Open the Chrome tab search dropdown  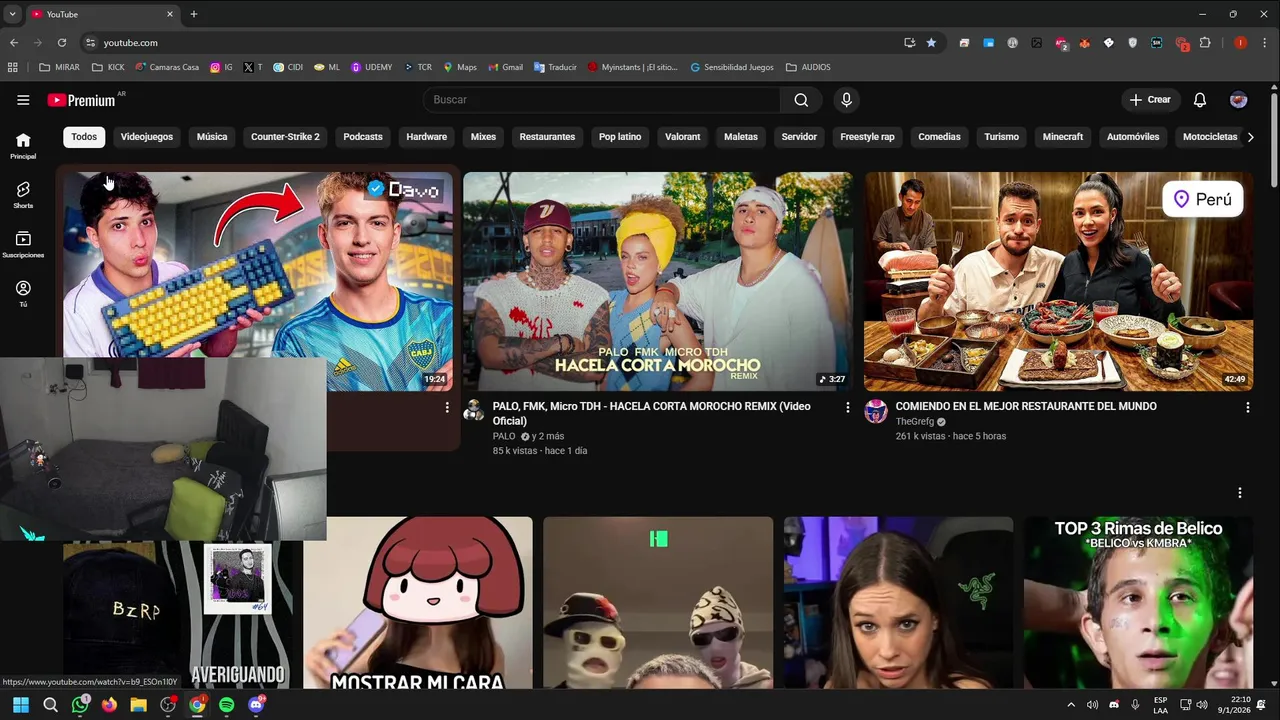tap(12, 14)
